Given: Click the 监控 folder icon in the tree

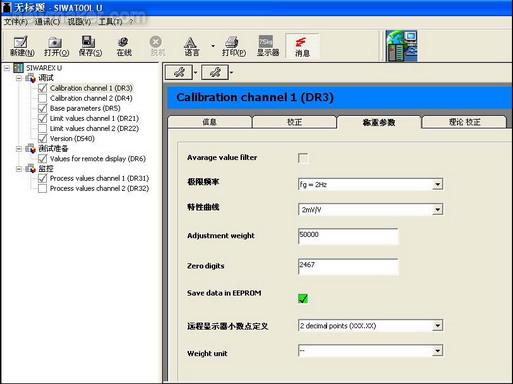Looking at the screenshot, I should (31, 169).
